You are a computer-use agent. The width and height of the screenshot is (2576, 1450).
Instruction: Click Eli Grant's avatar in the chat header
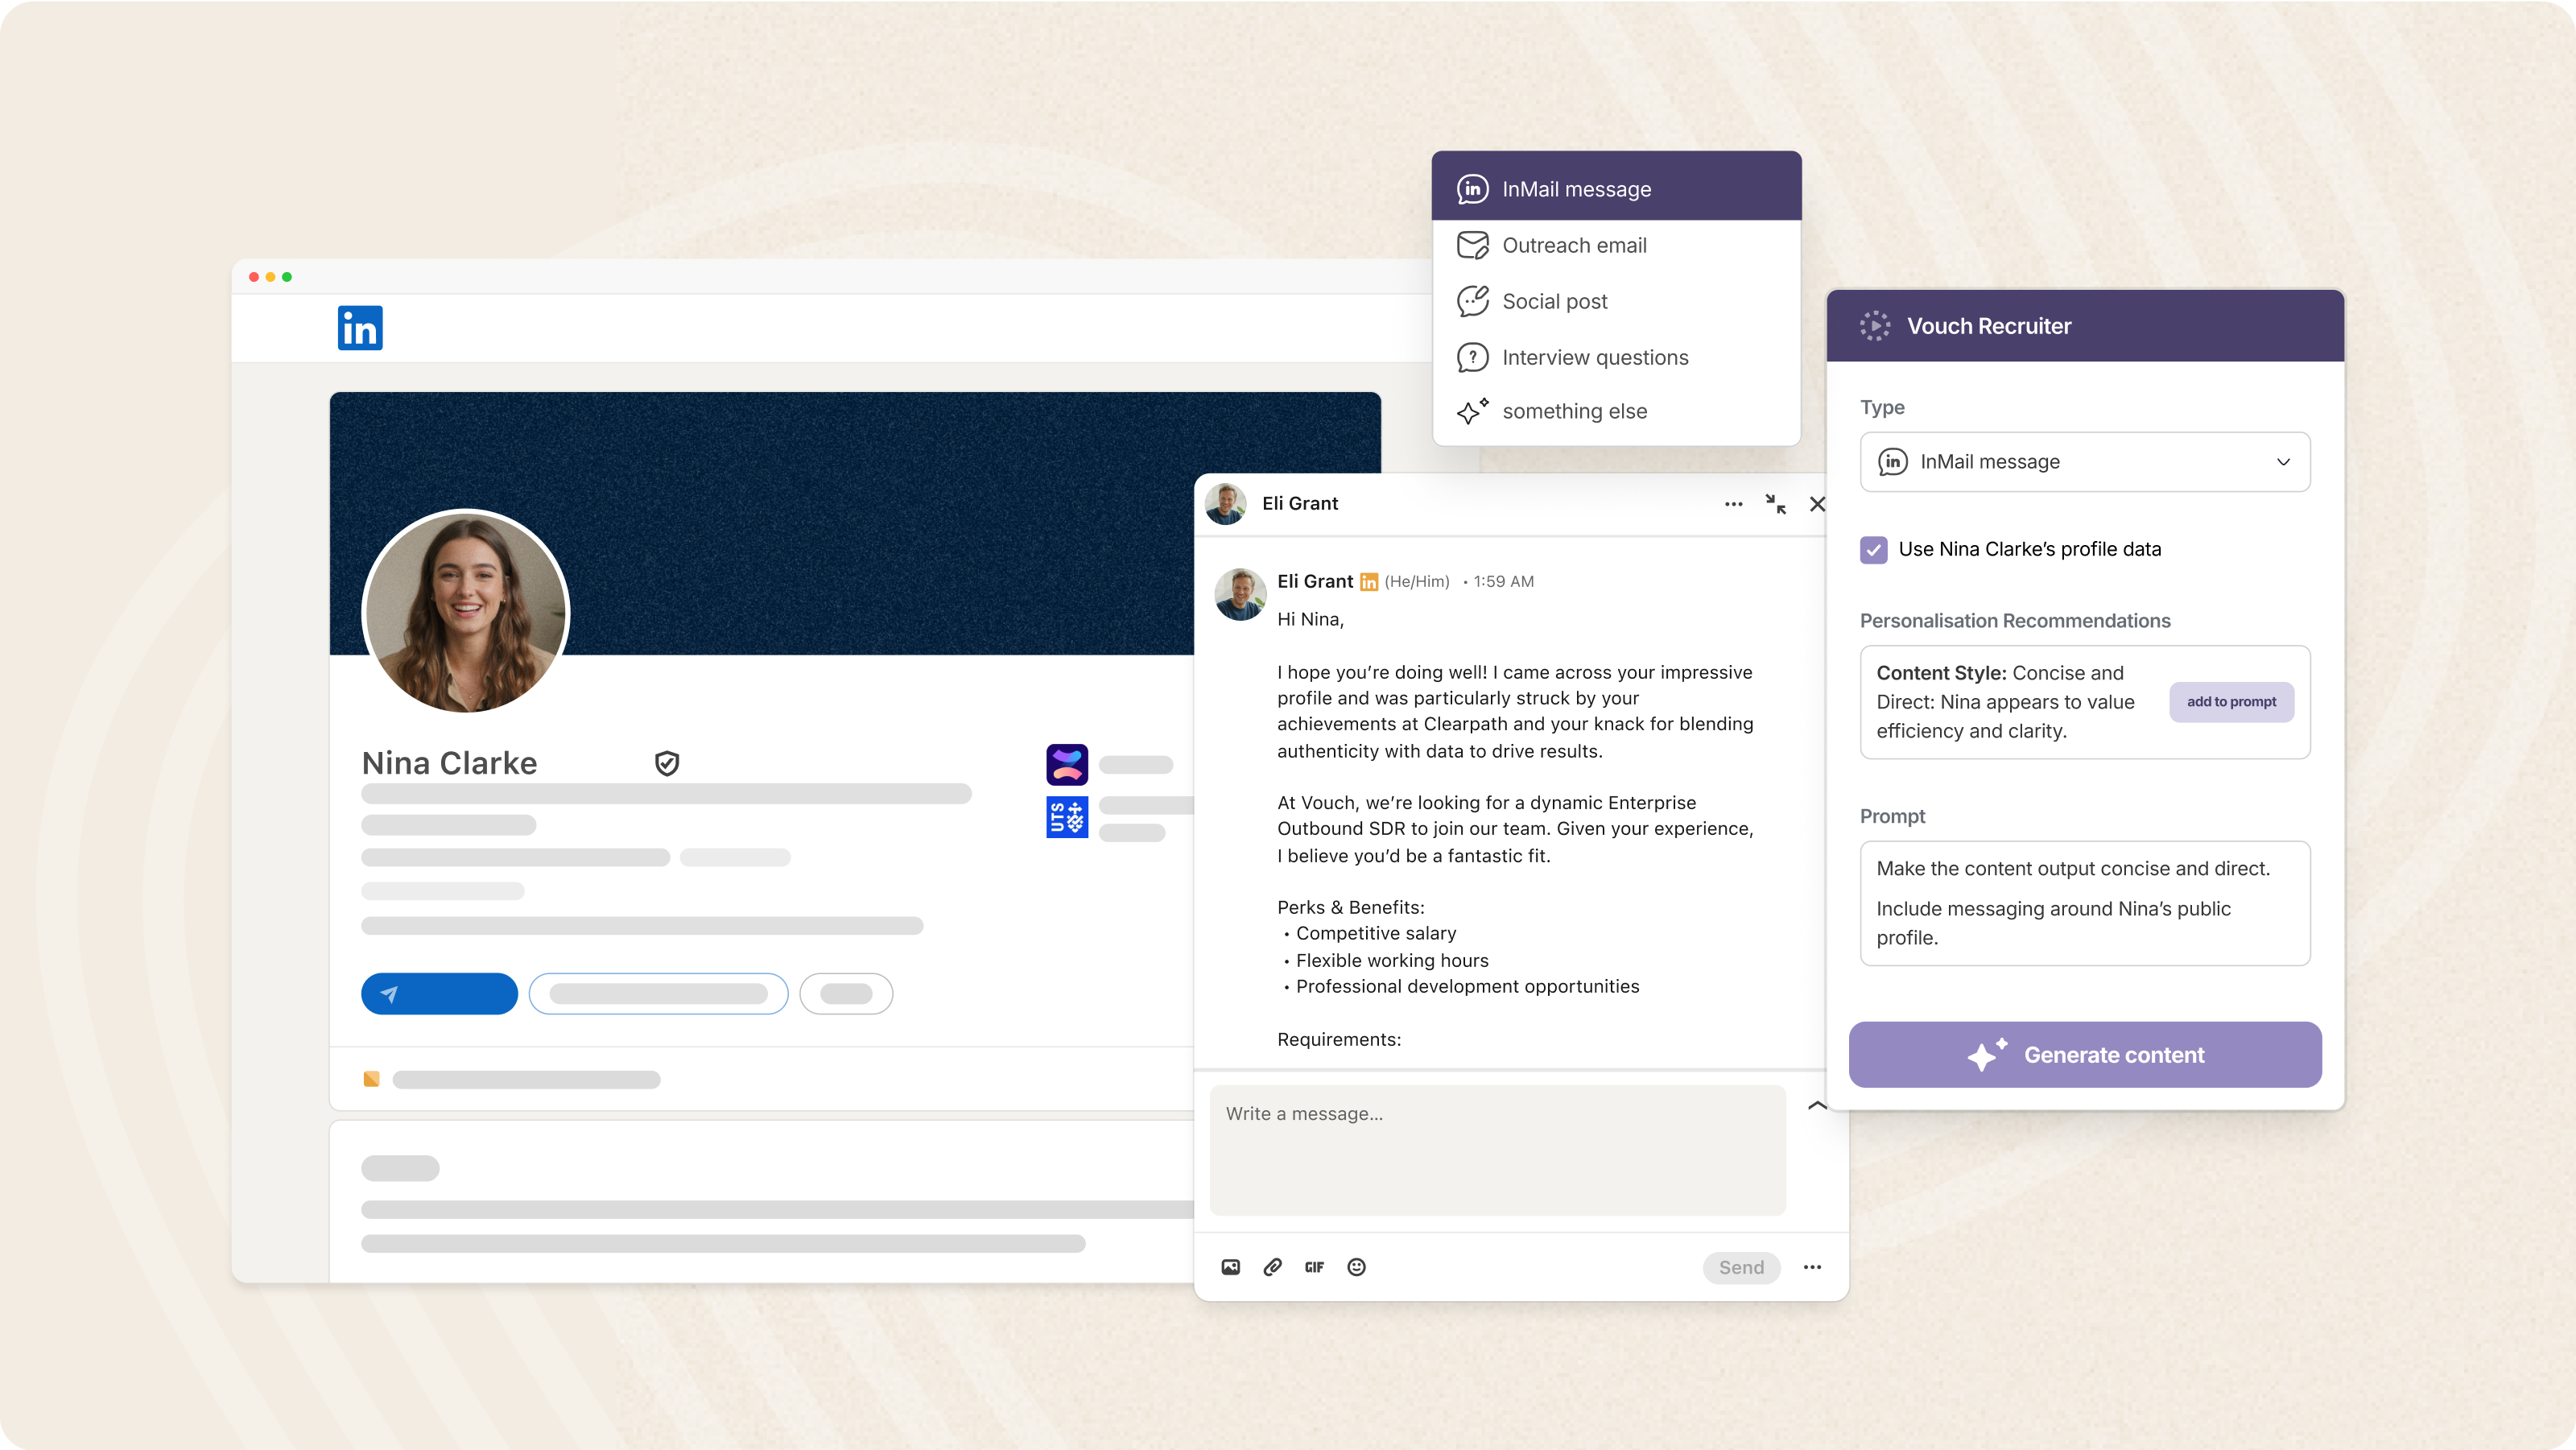click(1225, 504)
